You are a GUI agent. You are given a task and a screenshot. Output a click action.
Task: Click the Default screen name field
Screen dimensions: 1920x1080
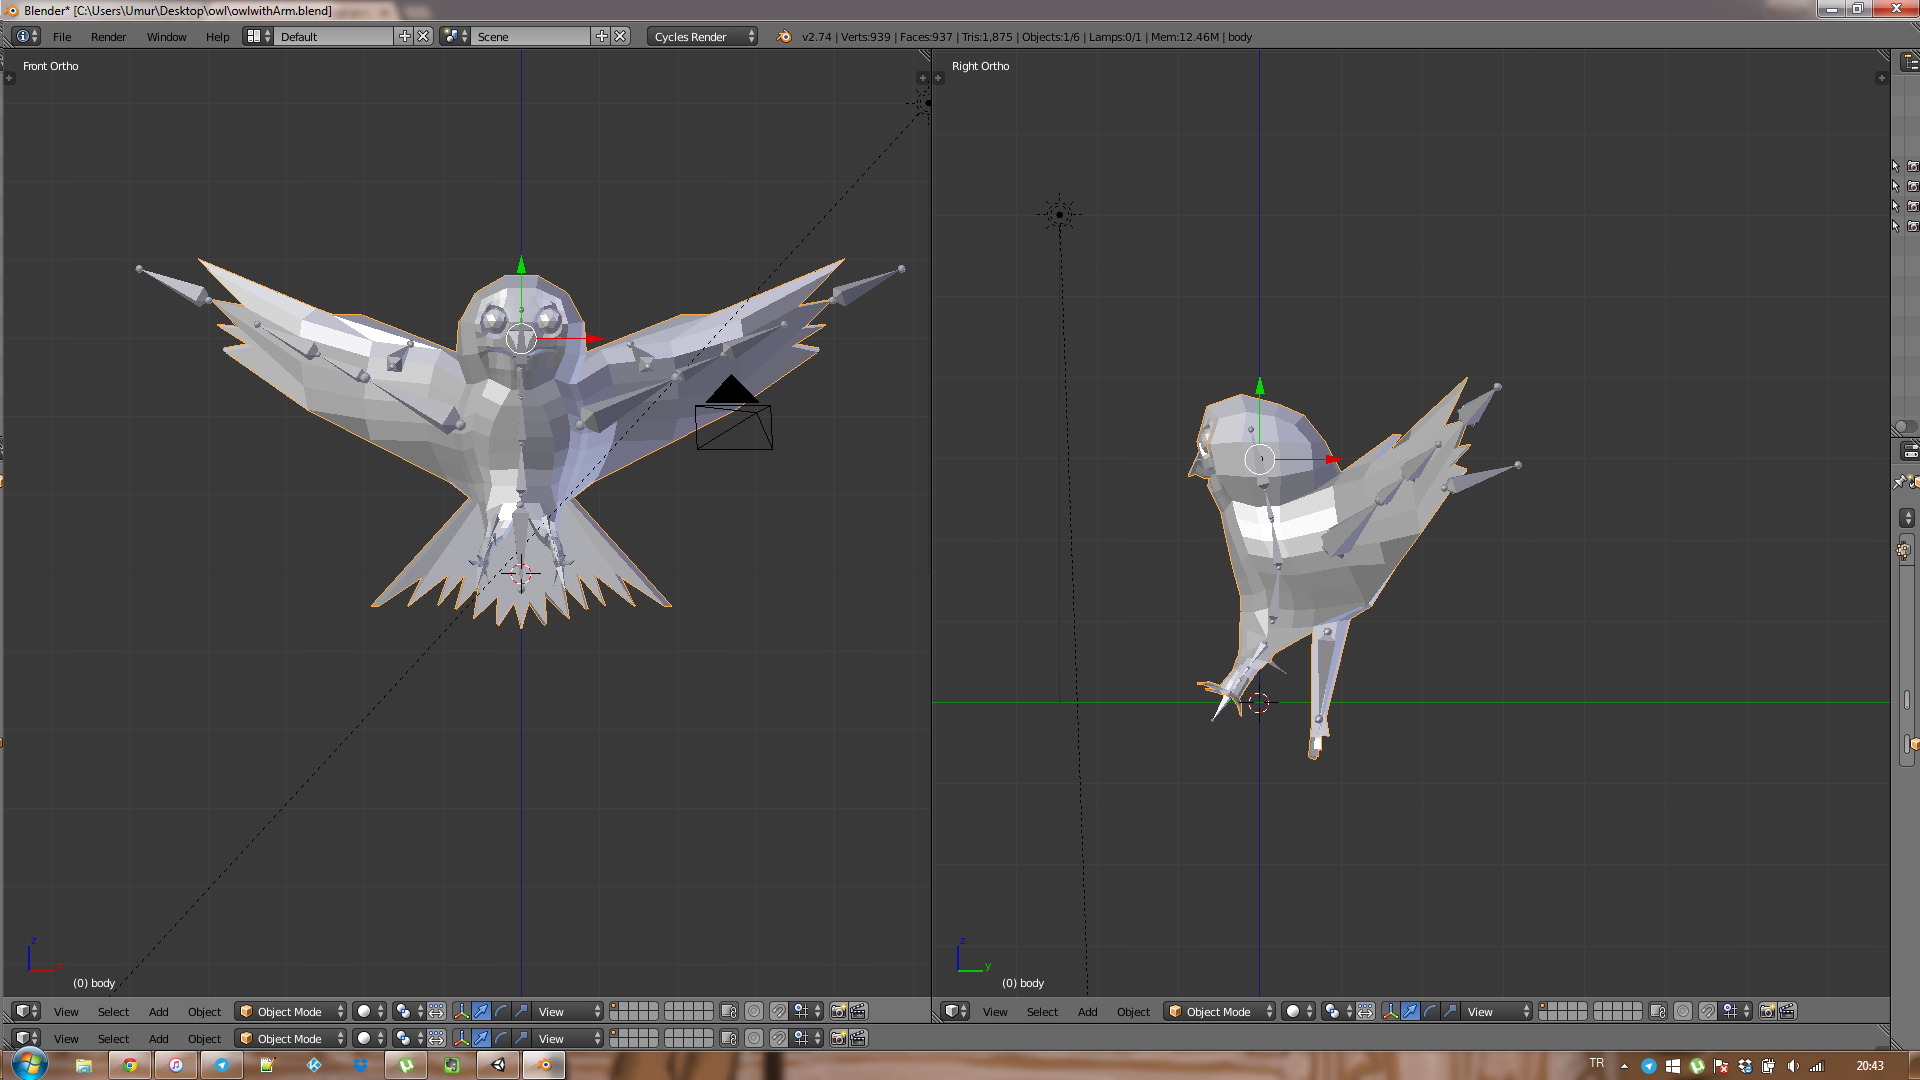[334, 36]
